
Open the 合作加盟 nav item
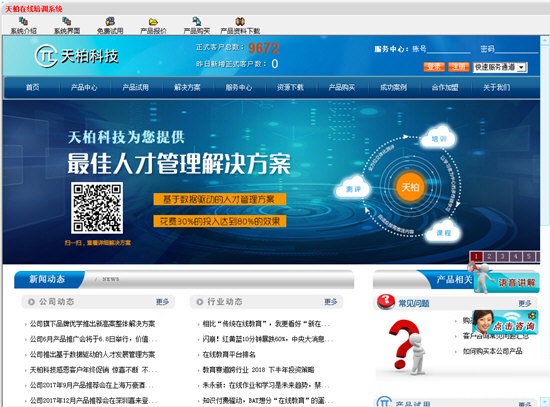coord(445,87)
